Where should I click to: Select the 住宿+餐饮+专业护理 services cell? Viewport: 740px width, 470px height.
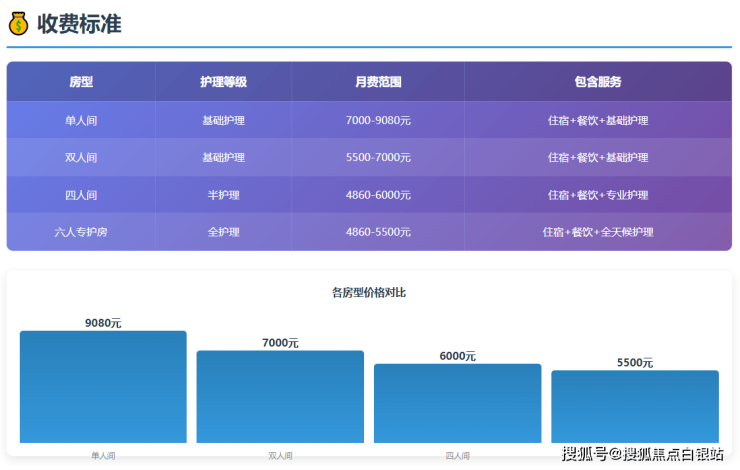pyautogui.click(x=598, y=195)
